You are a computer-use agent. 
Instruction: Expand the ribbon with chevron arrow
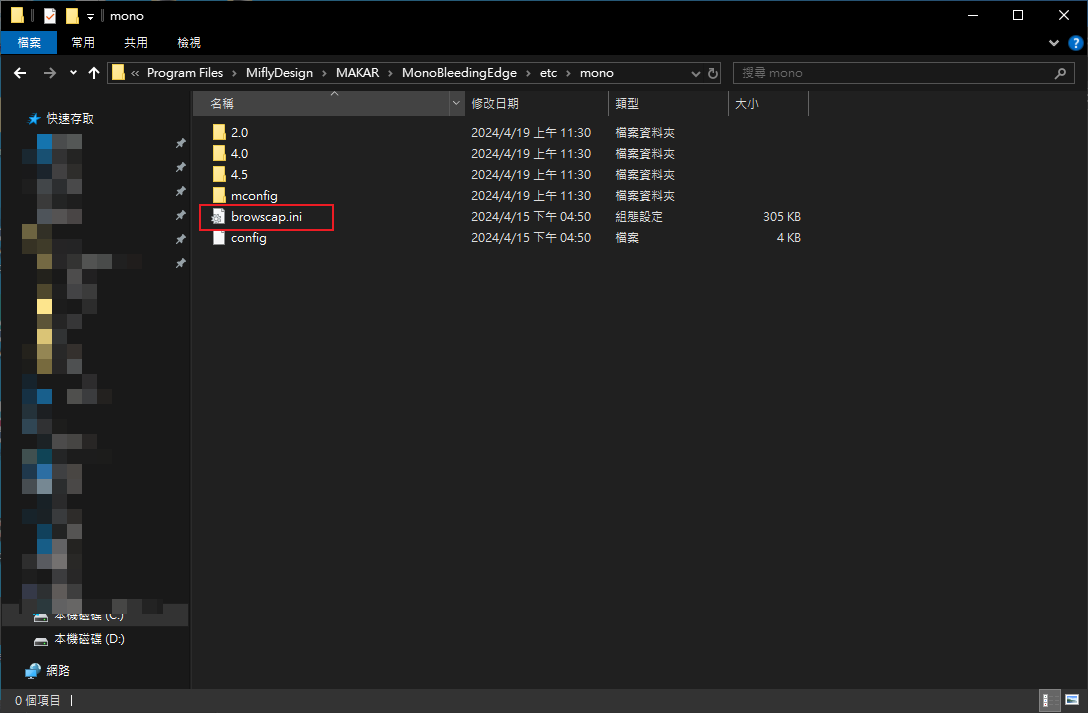(x=1054, y=43)
